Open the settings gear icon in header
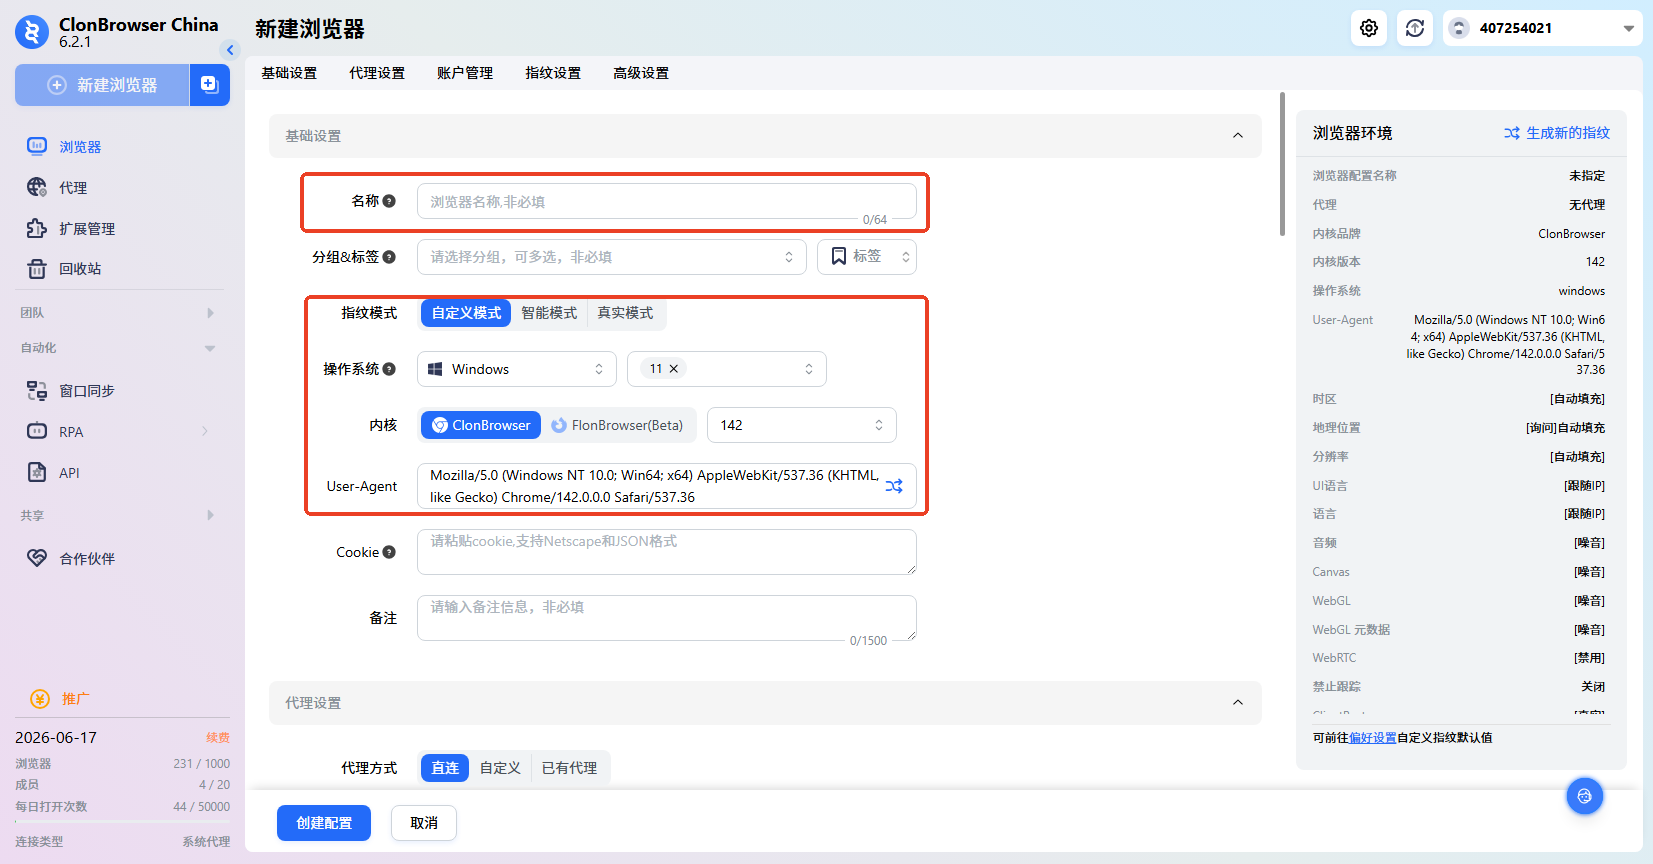This screenshot has height=864, width=1653. pyautogui.click(x=1369, y=28)
